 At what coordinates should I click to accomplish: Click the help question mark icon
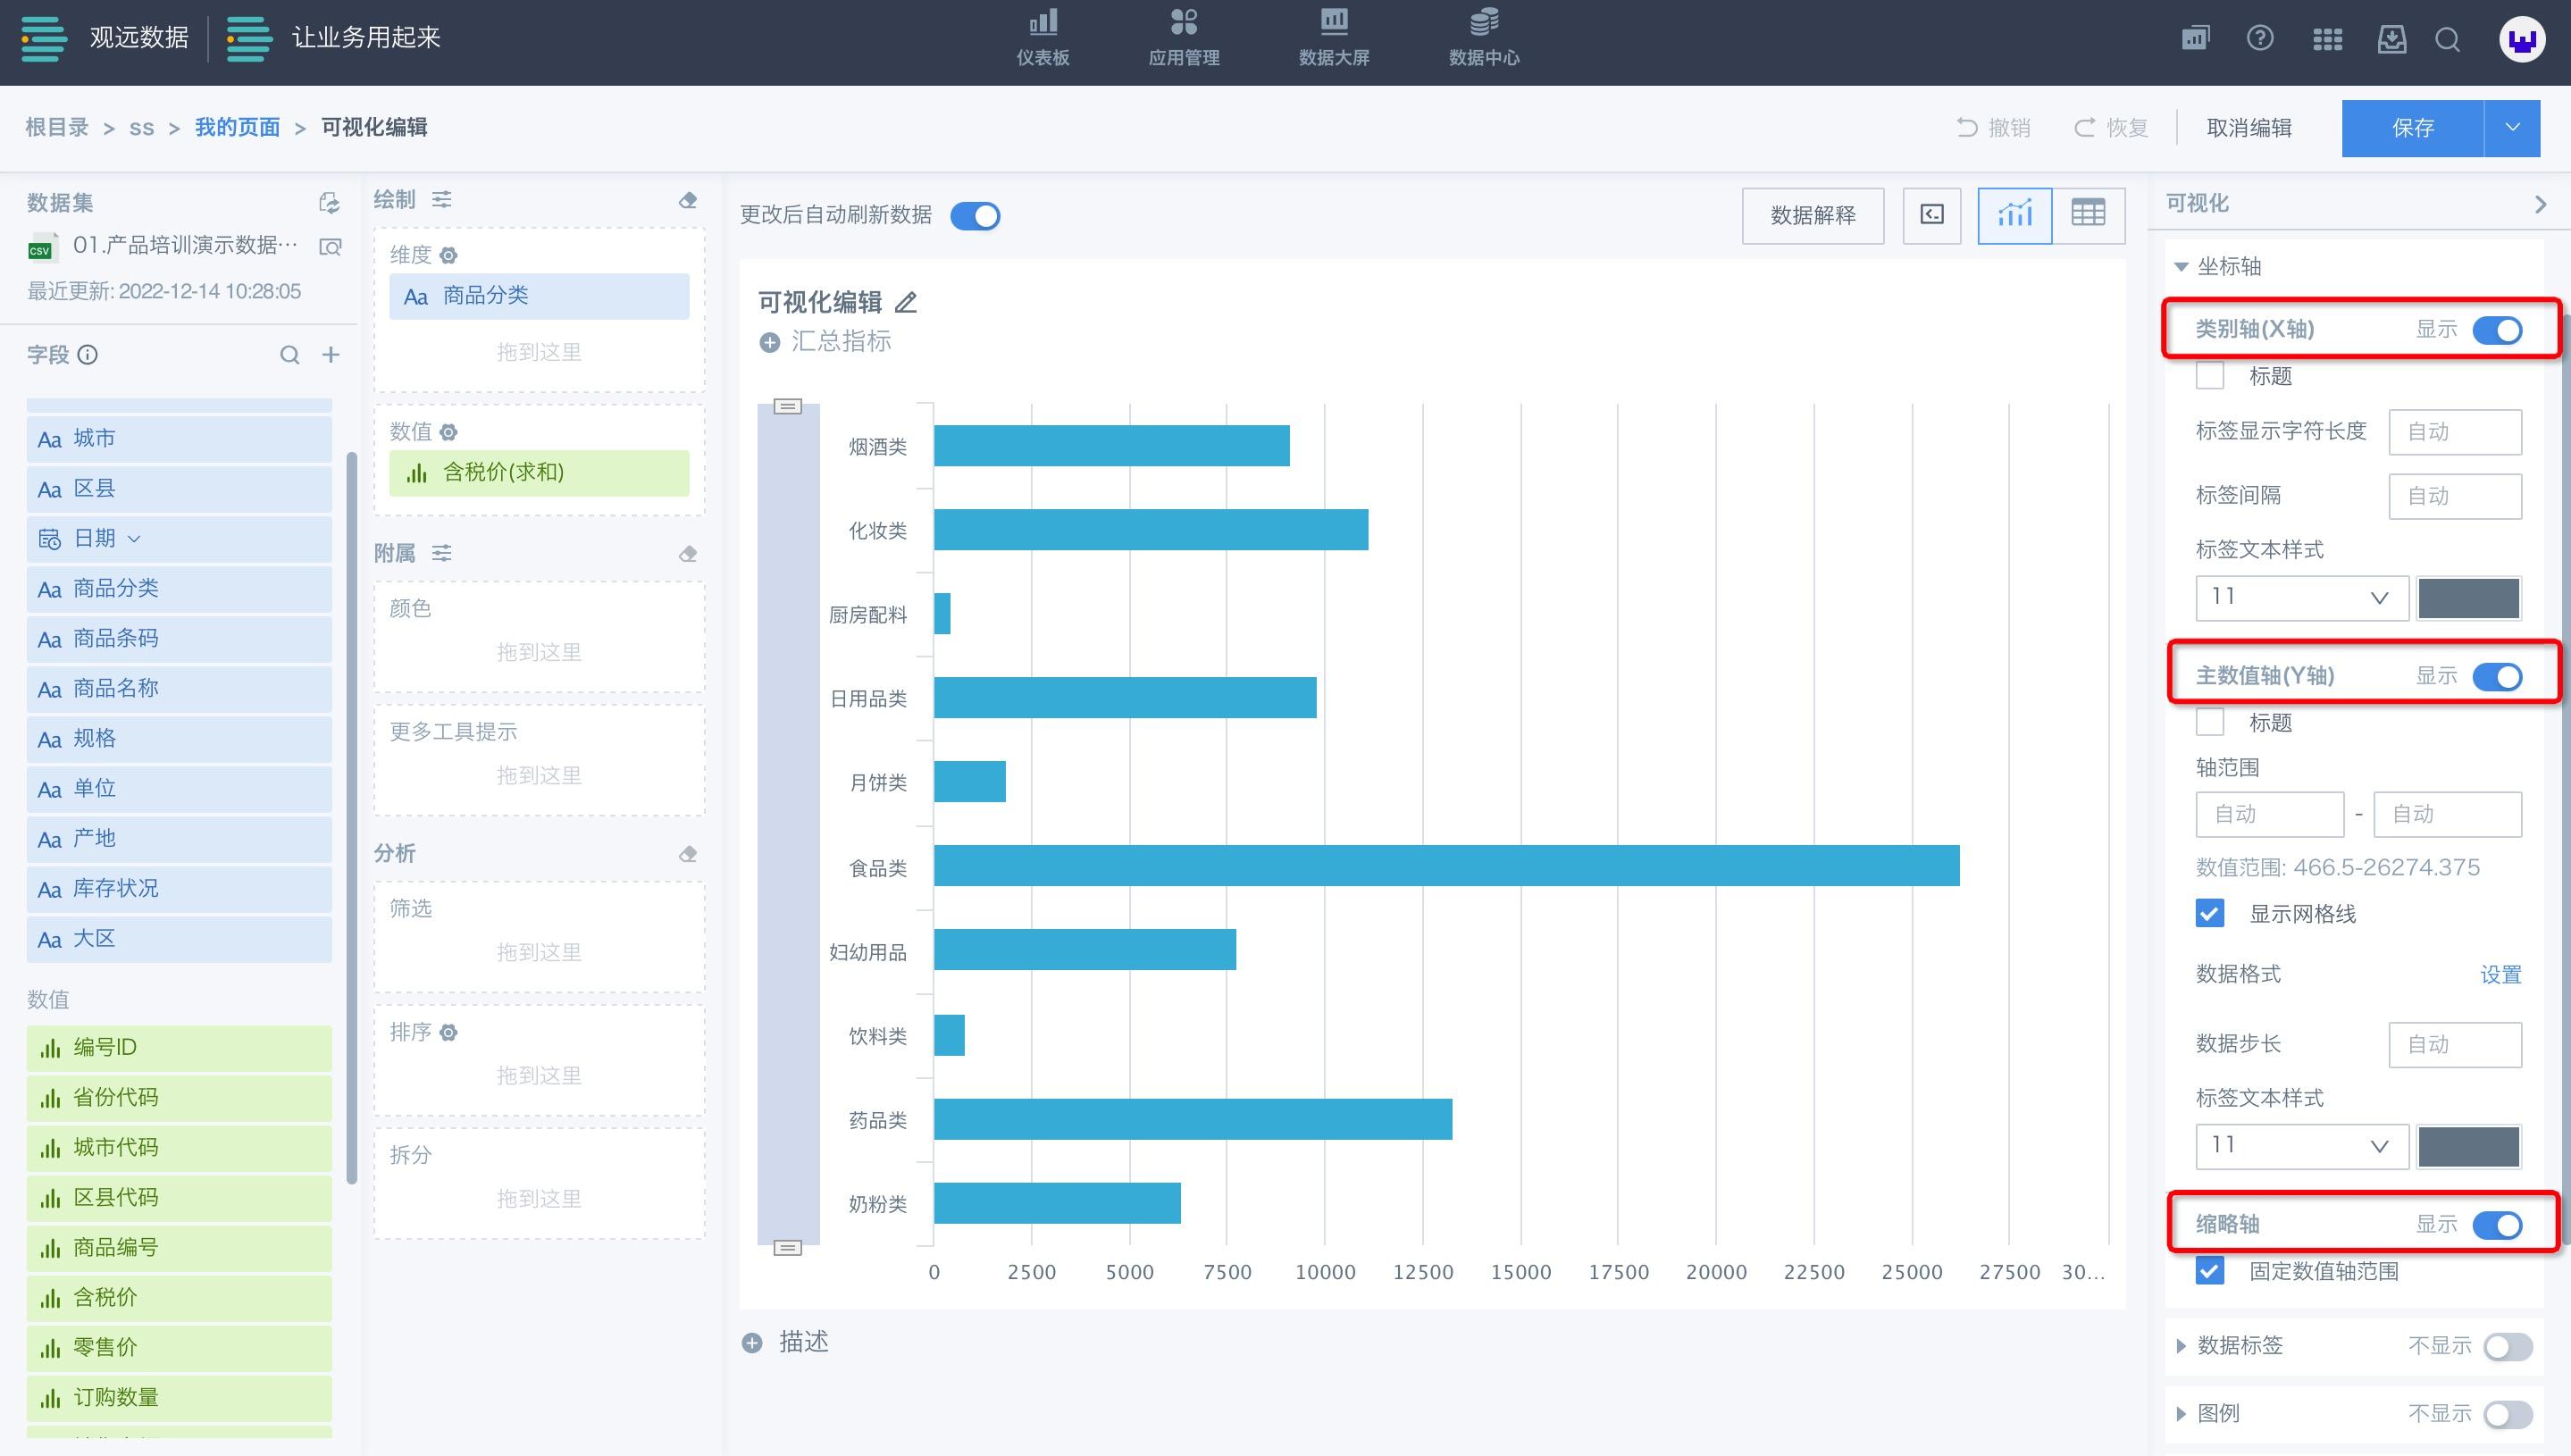click(2260, 38)
